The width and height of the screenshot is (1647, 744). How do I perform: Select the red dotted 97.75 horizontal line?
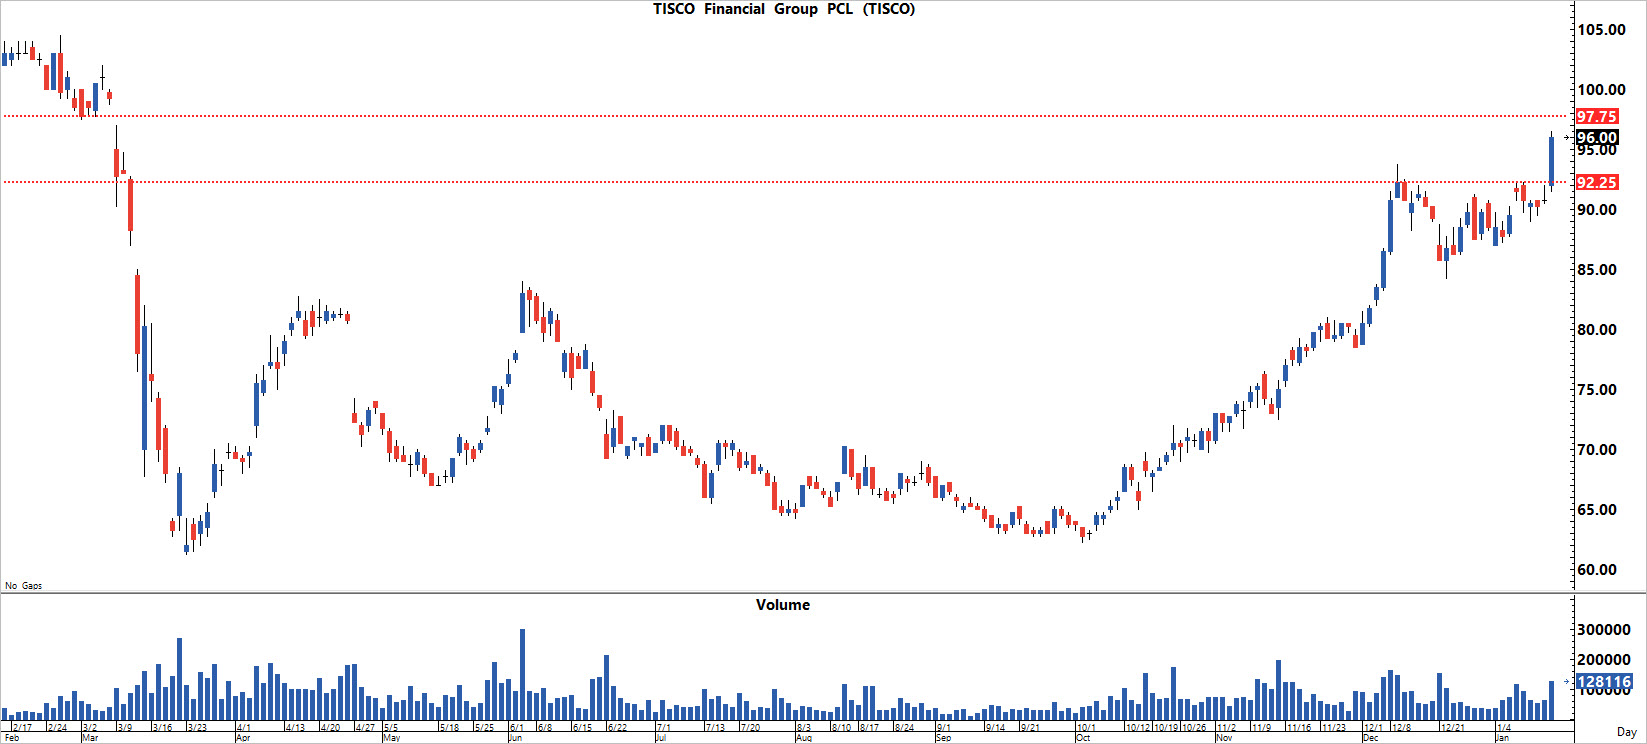click(x=787, y=116)
